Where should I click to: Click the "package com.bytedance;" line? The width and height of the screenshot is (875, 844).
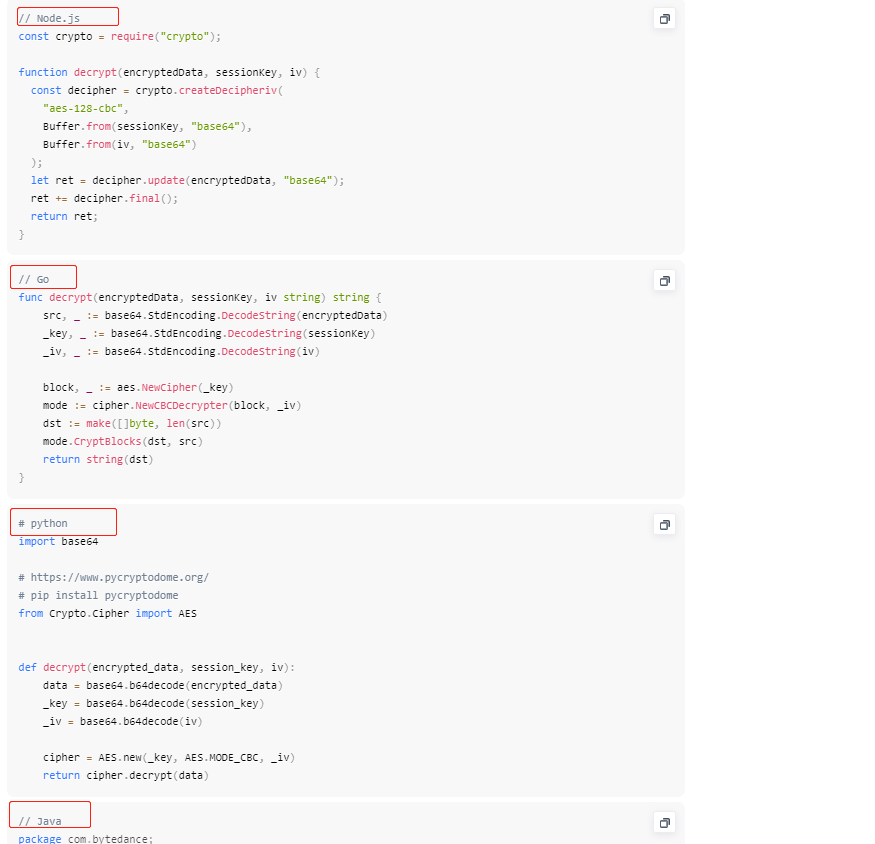[85, 839]
